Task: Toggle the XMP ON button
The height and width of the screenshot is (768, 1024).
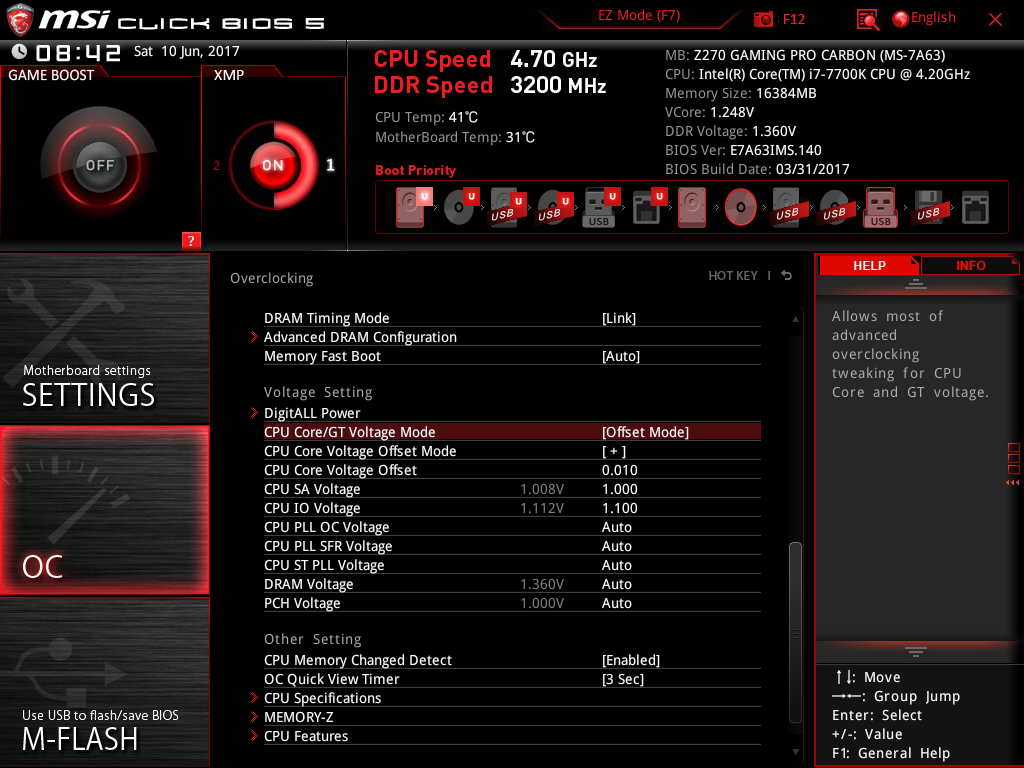Action: click(x=273, y=165)
